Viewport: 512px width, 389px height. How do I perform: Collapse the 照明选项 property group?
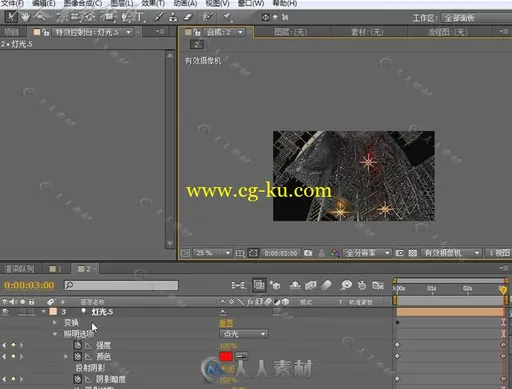click(55, 334)
